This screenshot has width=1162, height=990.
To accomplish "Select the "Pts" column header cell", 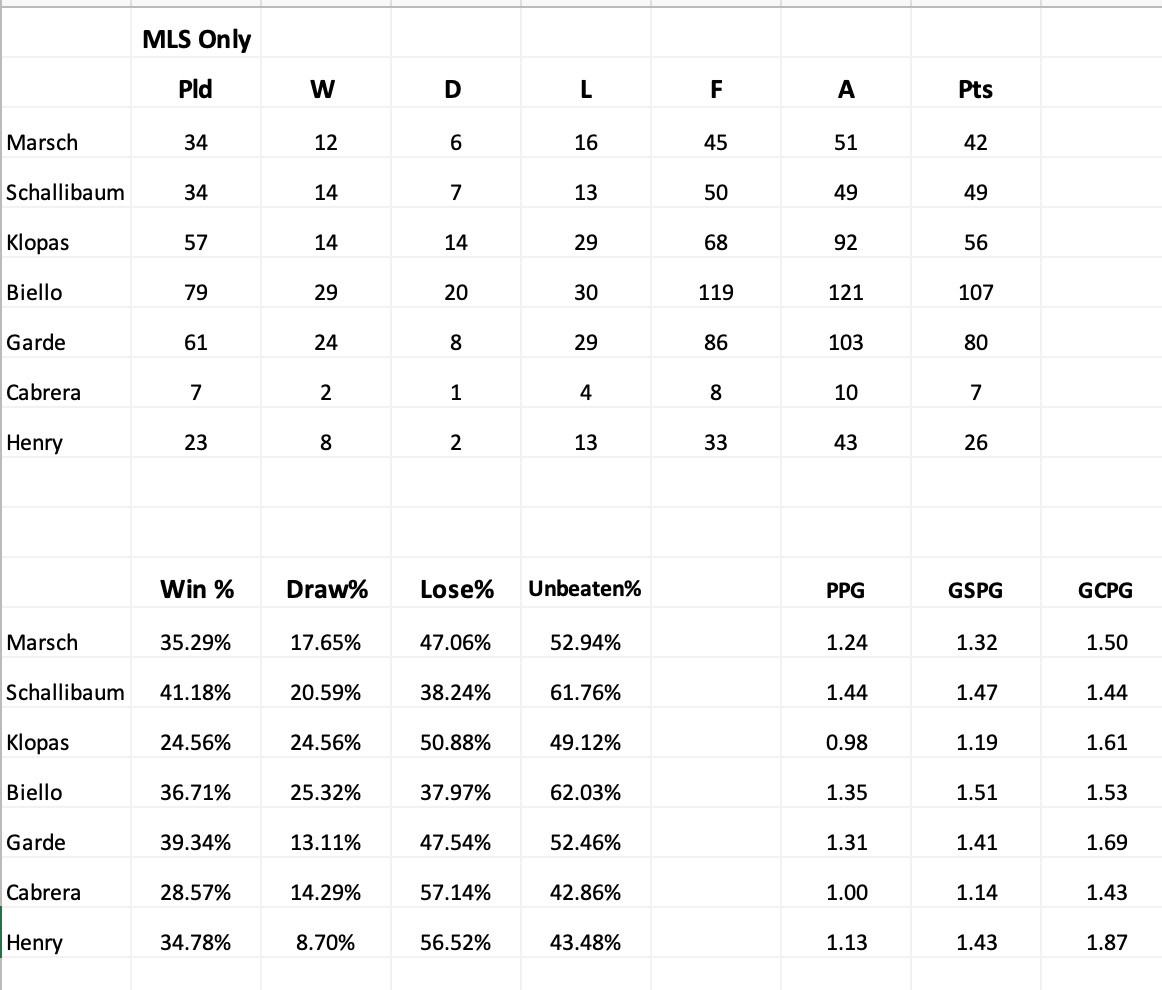I will click(x=975, y=89).
